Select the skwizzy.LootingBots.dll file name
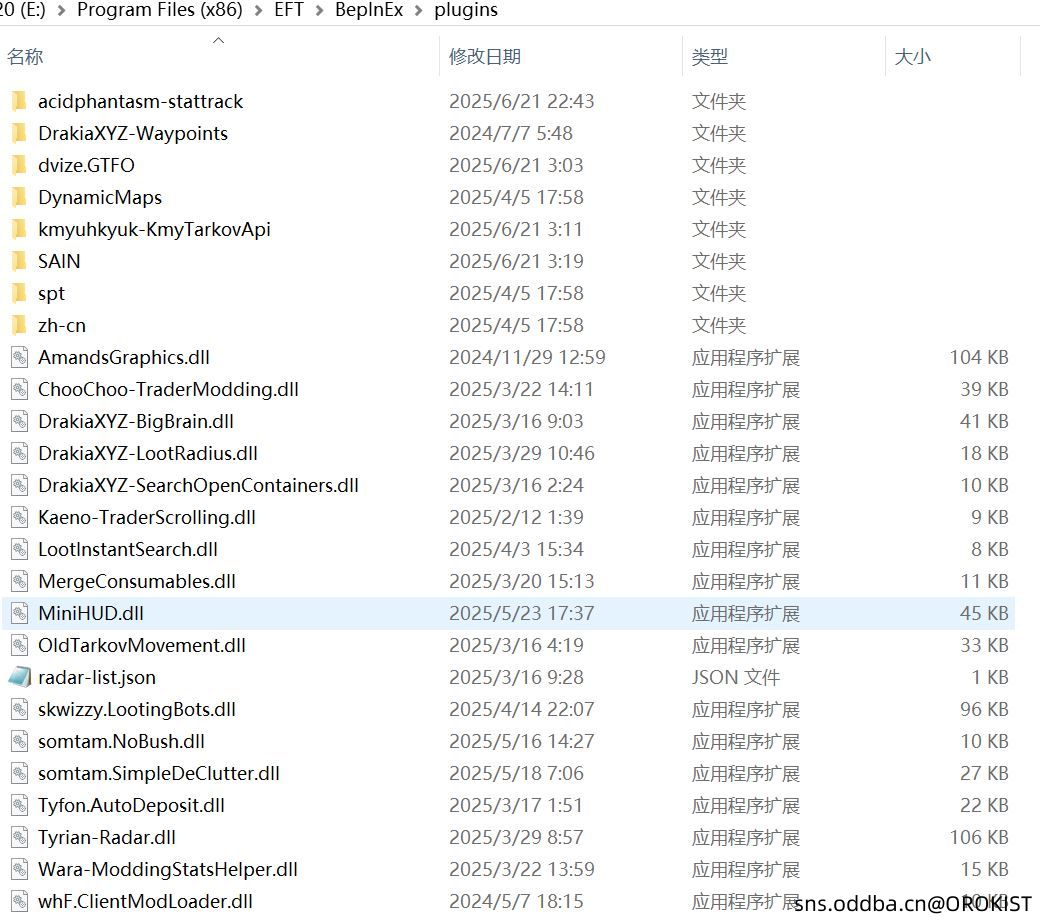Image resolution: width=1040 pixels, height=924 pixels. (137, 710)
